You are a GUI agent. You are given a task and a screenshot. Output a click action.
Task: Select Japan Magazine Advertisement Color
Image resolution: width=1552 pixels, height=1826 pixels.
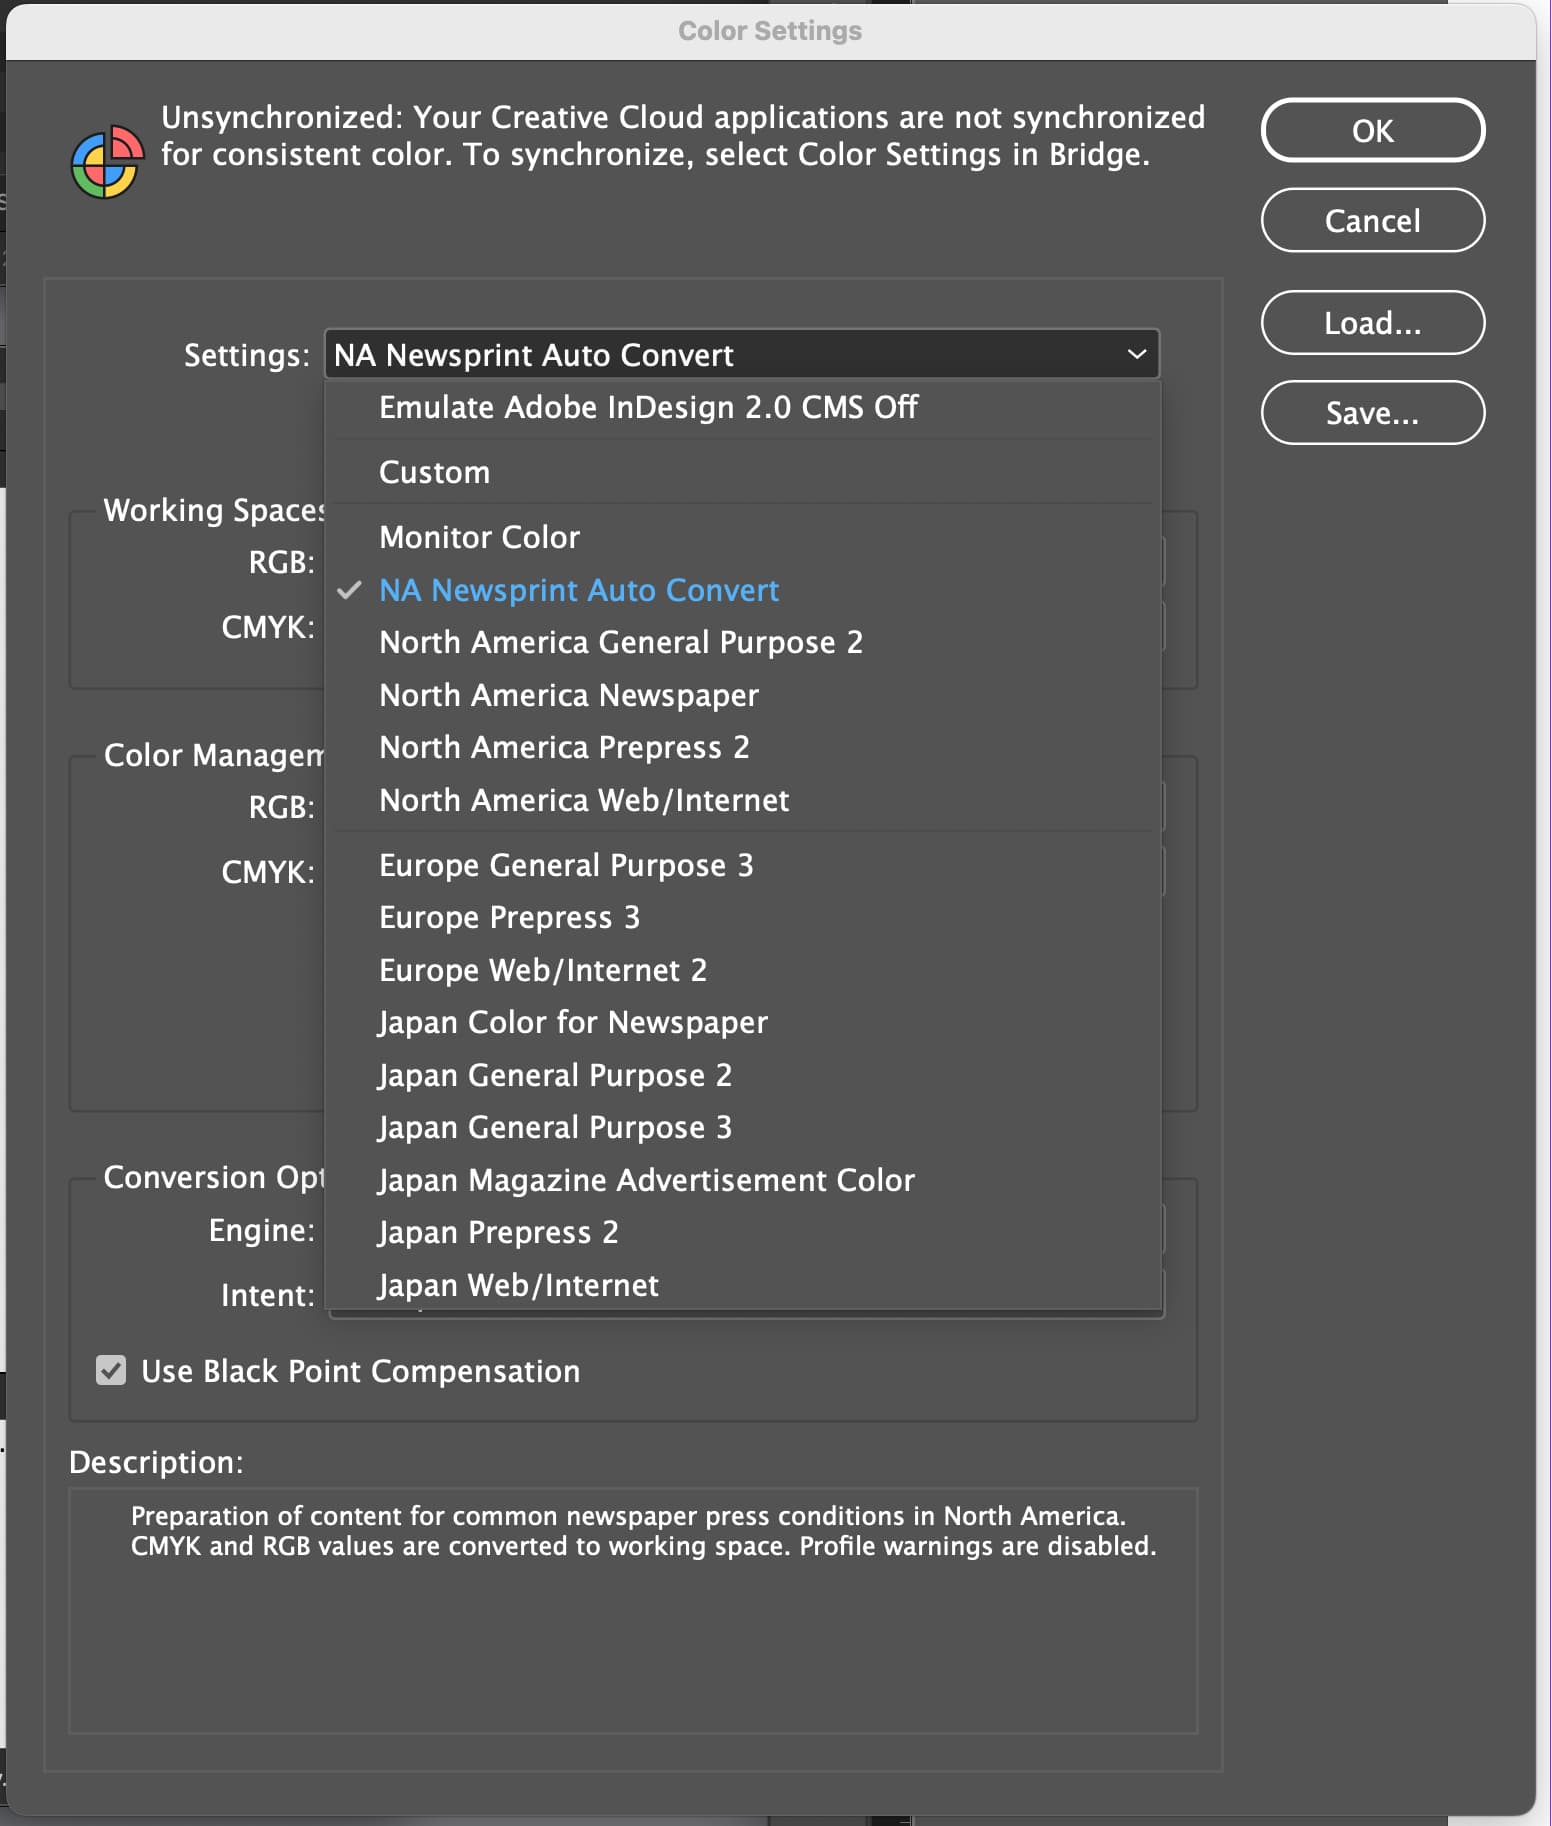(646, 1180)
